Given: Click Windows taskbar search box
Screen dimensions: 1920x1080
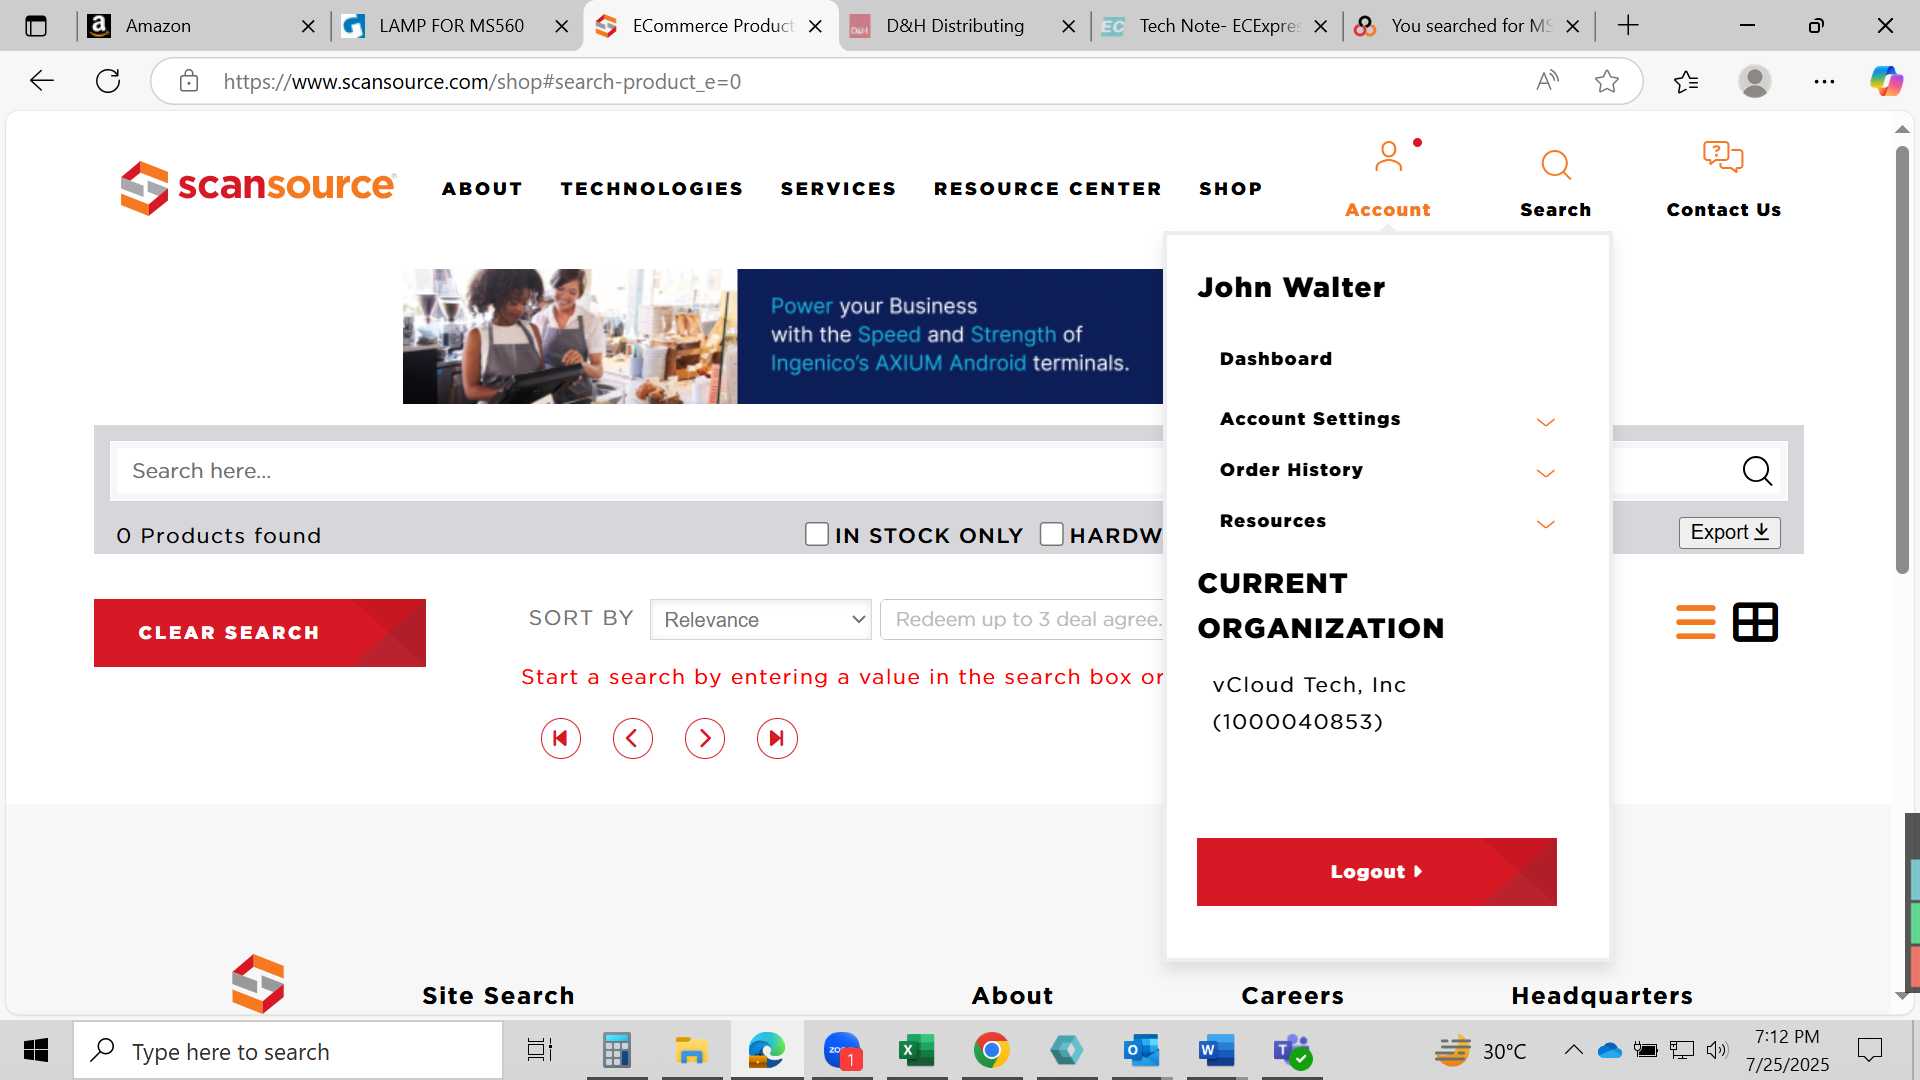Looking at the screenshot, I should [x=288, y=1051].
